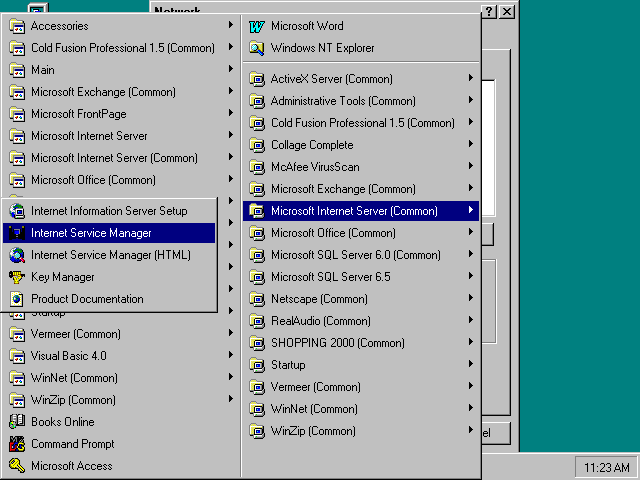Click the Key Manager icon
This screenshot has width=640, height=480.
point(17,277)
